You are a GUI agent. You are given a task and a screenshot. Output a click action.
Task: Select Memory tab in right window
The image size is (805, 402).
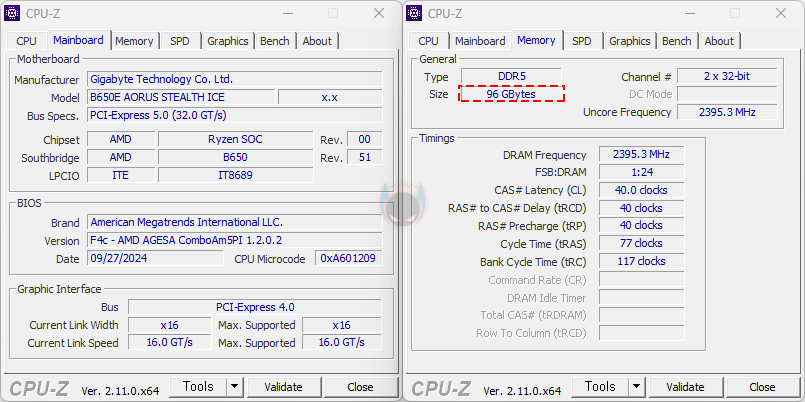536,40
